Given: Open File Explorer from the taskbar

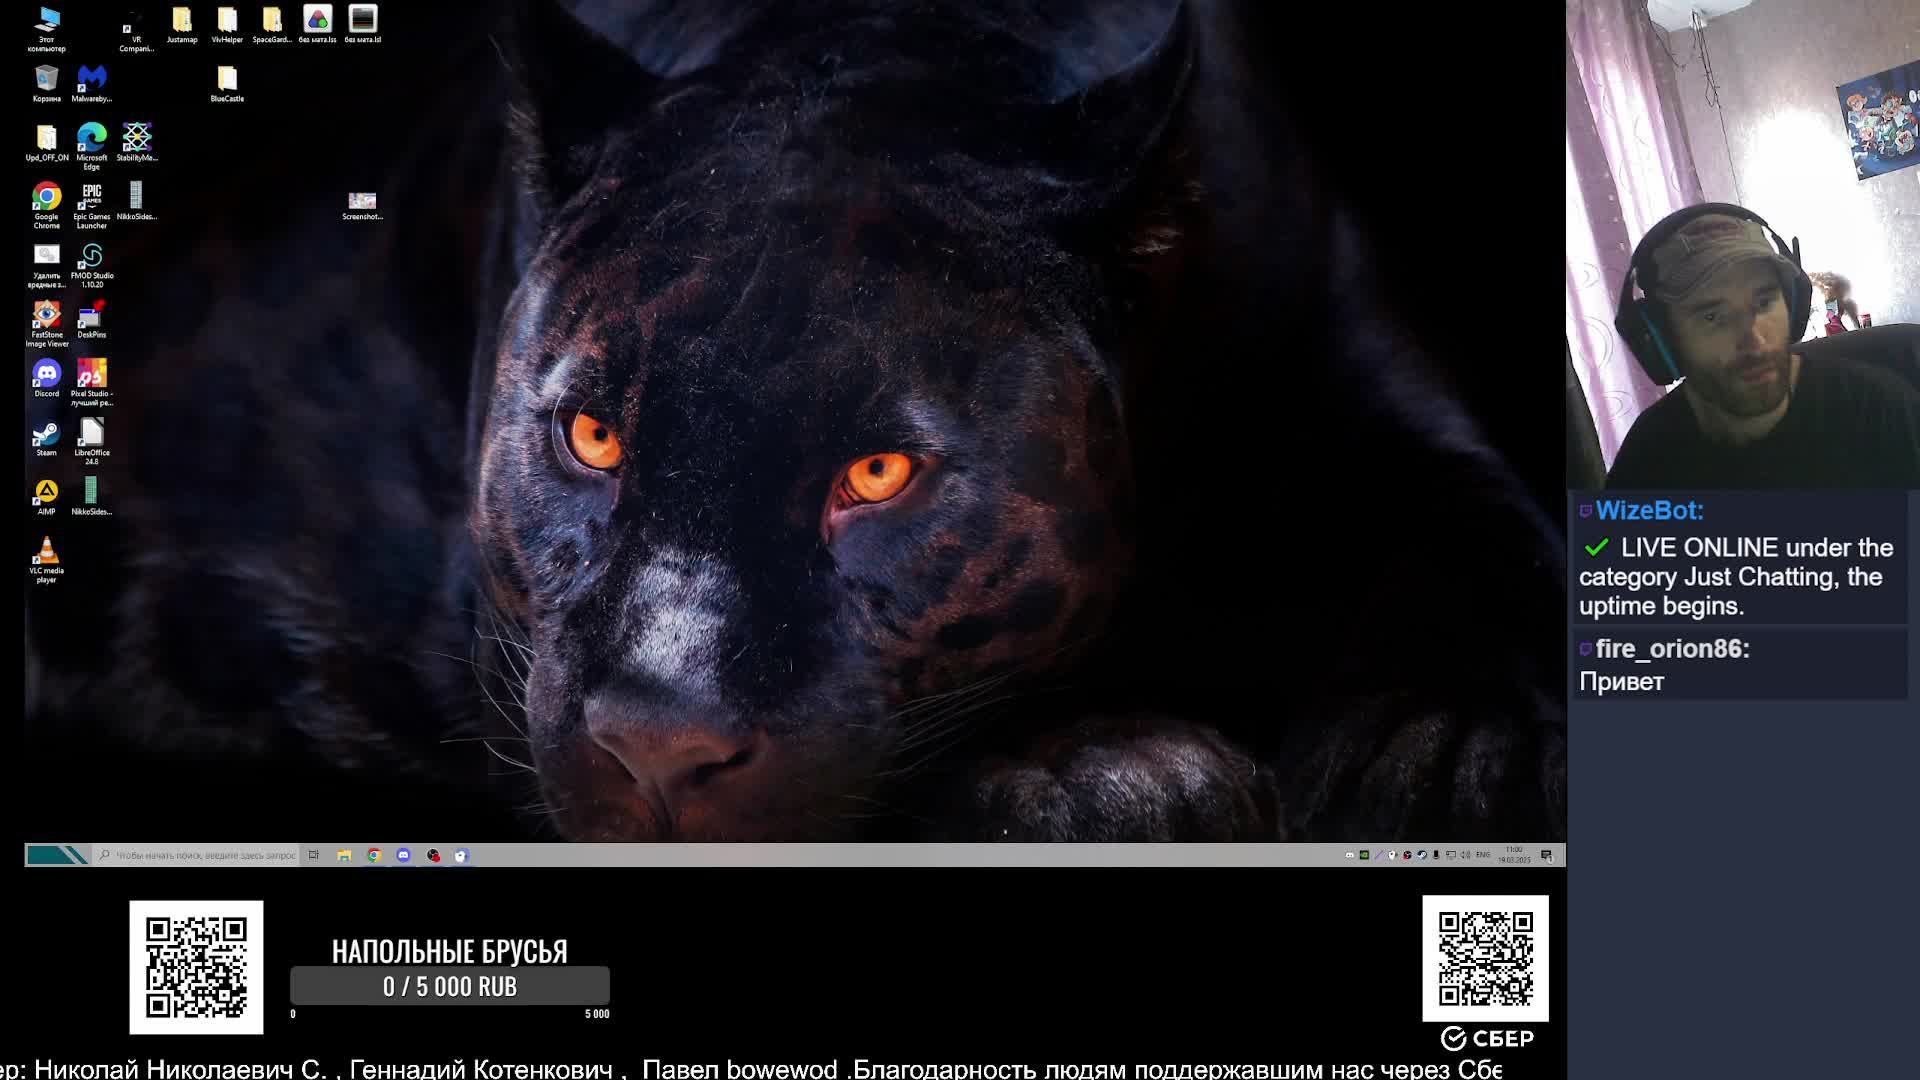Looking at the screenshot, I should (x=344, y=855).
